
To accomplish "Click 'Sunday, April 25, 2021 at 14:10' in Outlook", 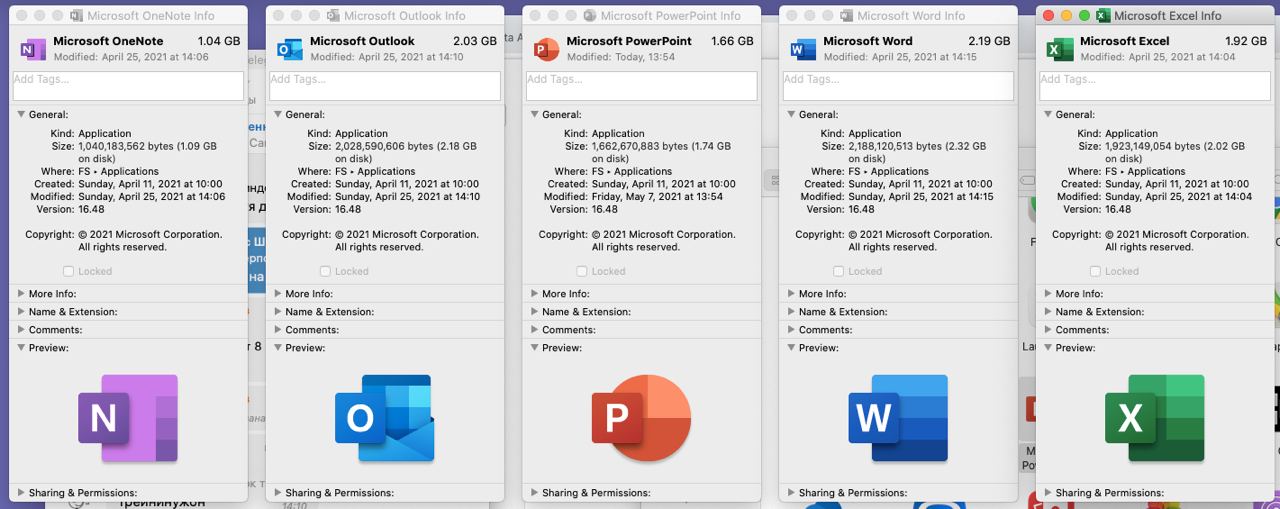I will [407, 197].
